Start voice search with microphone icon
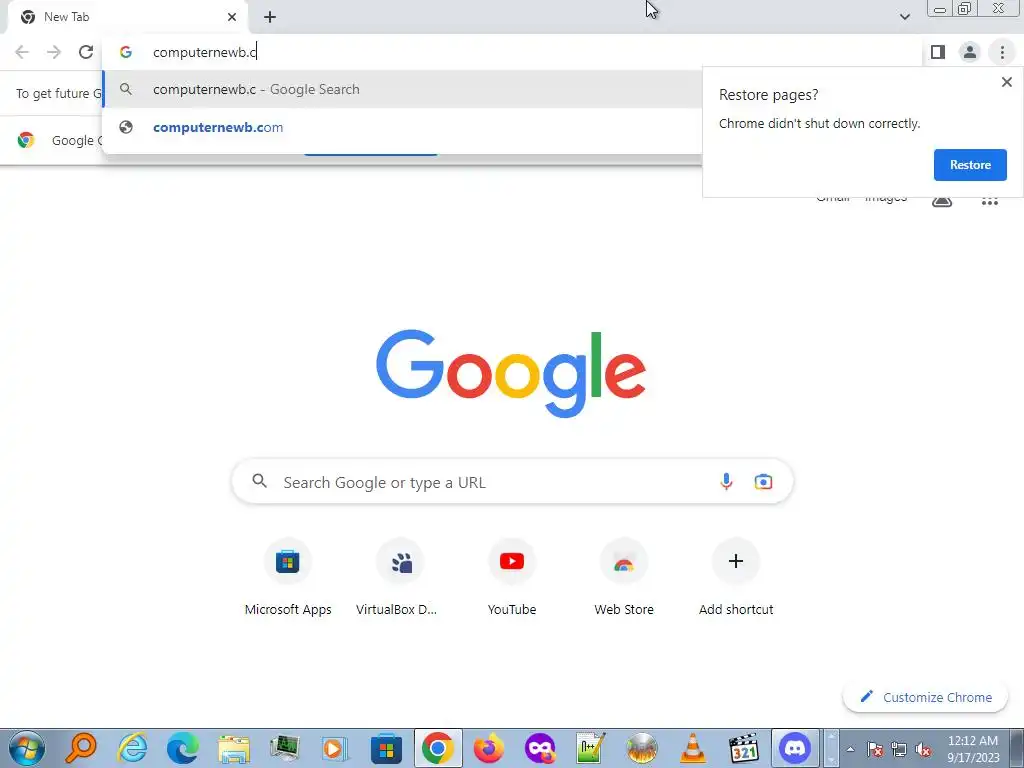 [x=726, y=482]
